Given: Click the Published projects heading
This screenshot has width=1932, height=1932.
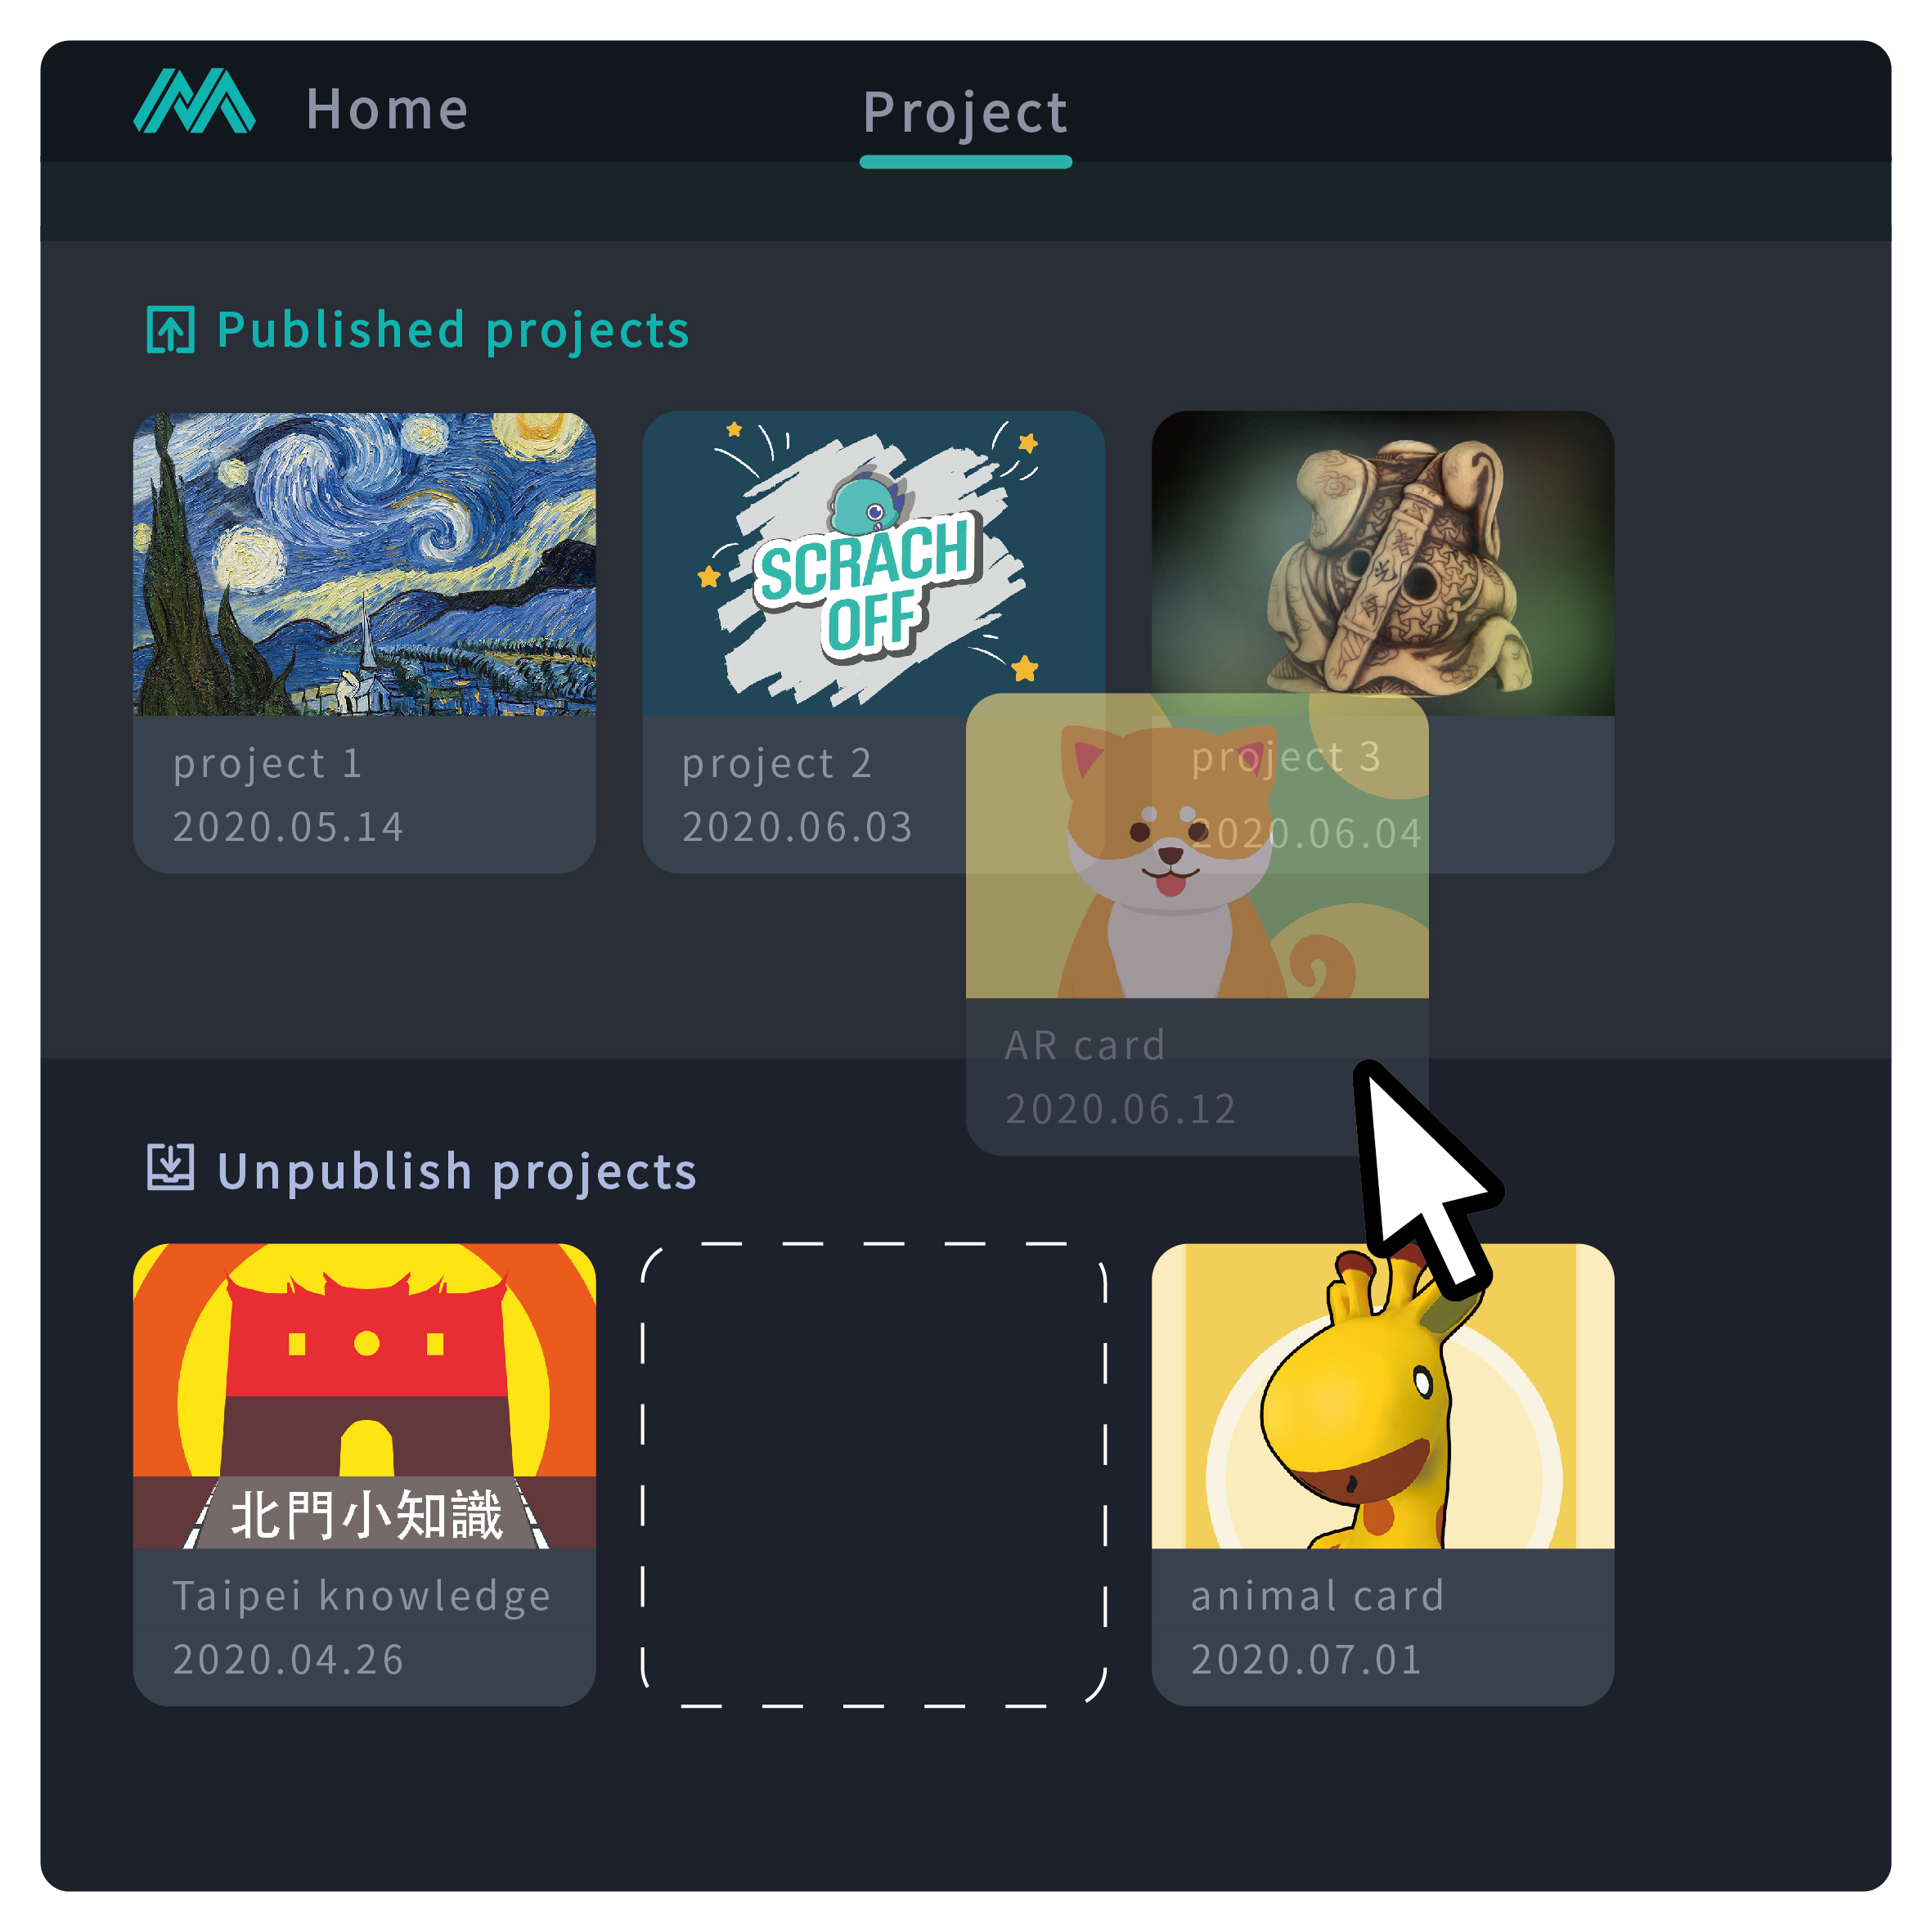Looking at the screenshot, I should point(453,330).
